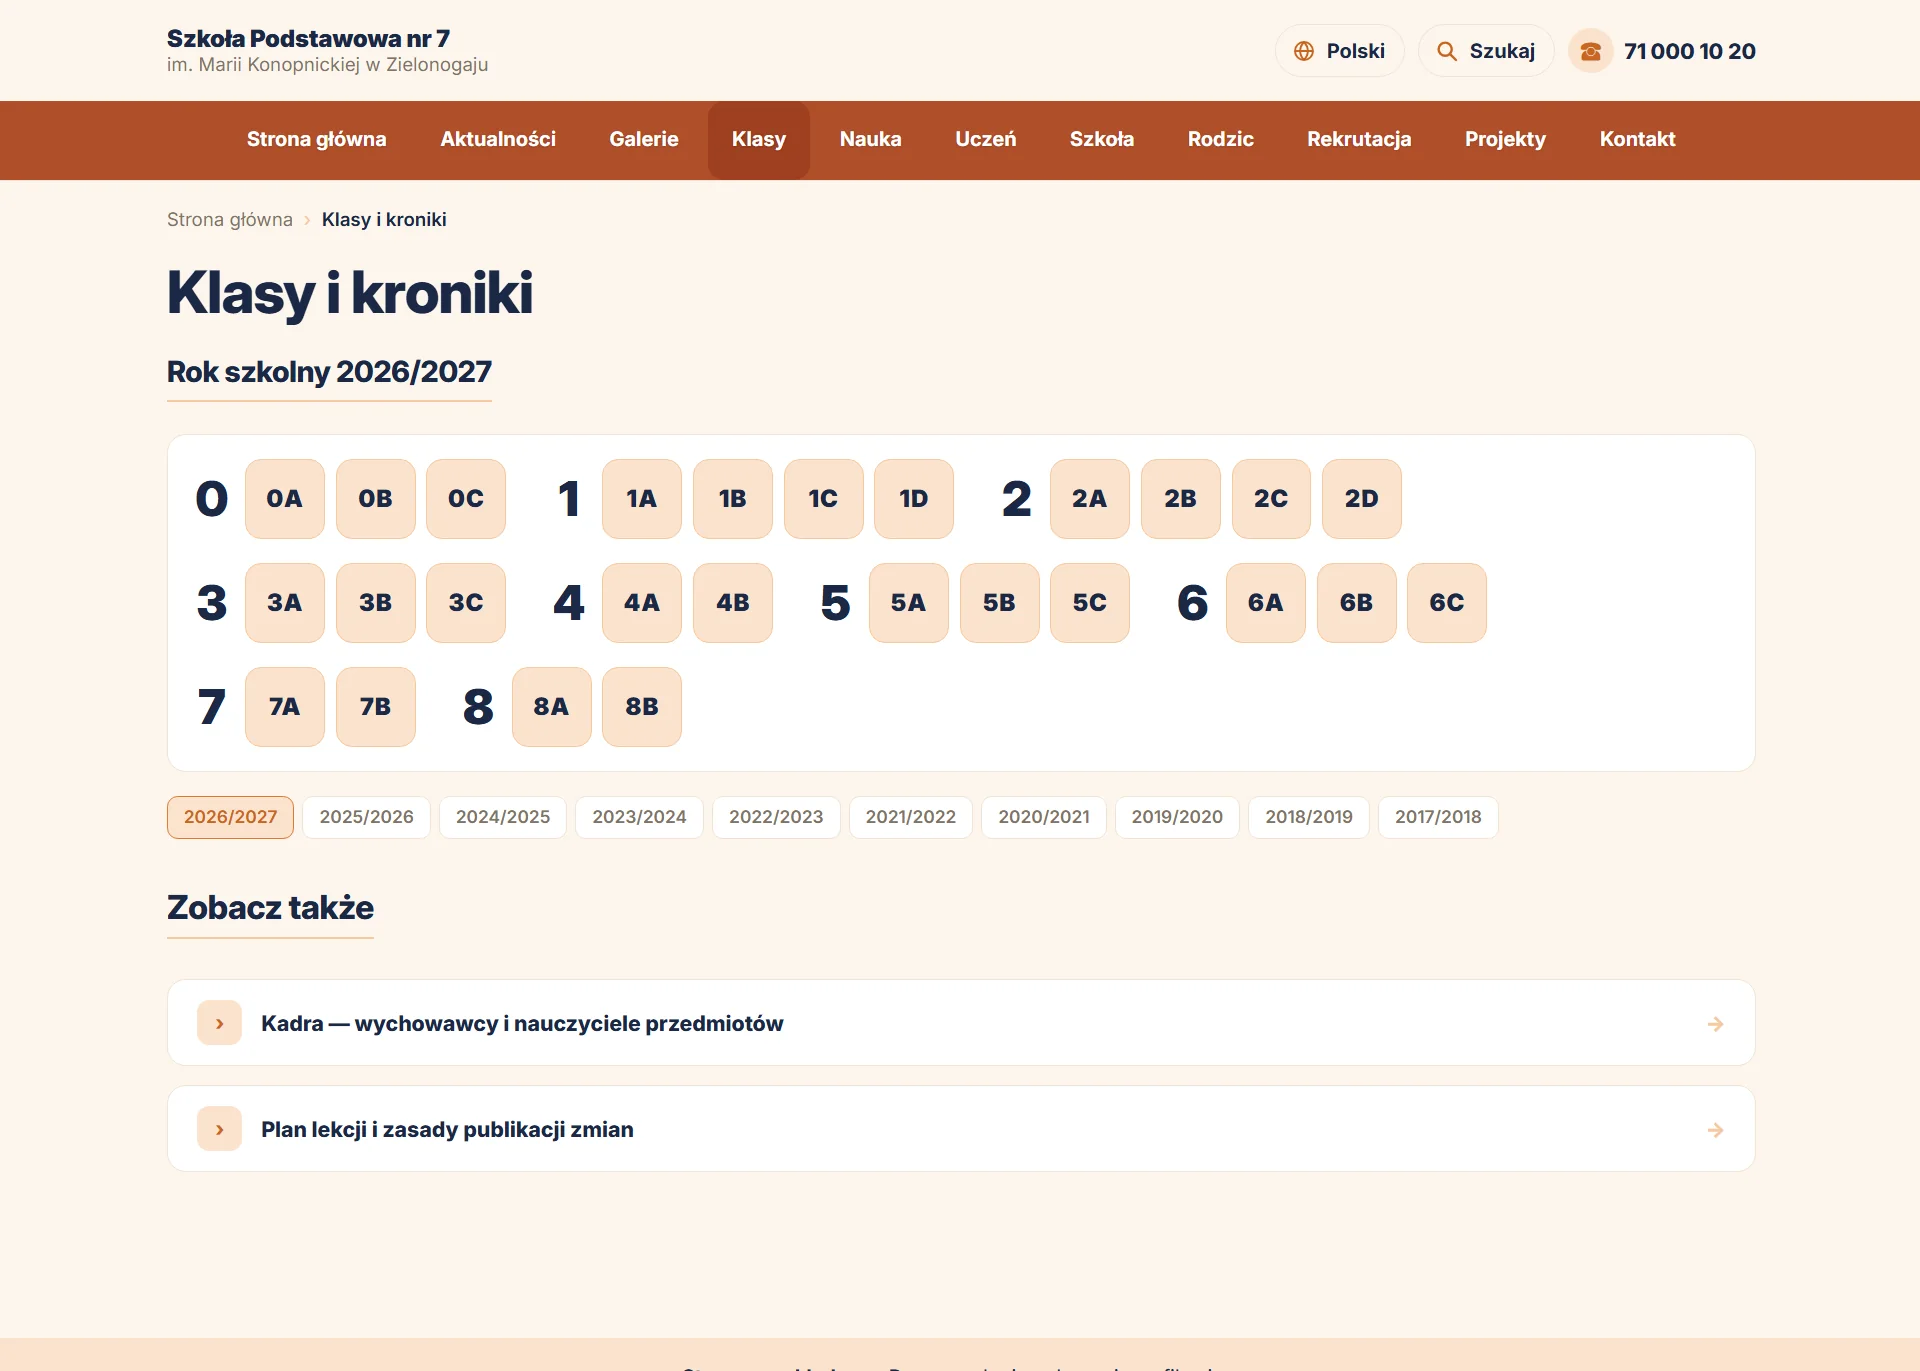Open Plan lekcji i zasady publikacji link
The width and height of the screenshot is (1920, 1371).
pos(961,1129)
